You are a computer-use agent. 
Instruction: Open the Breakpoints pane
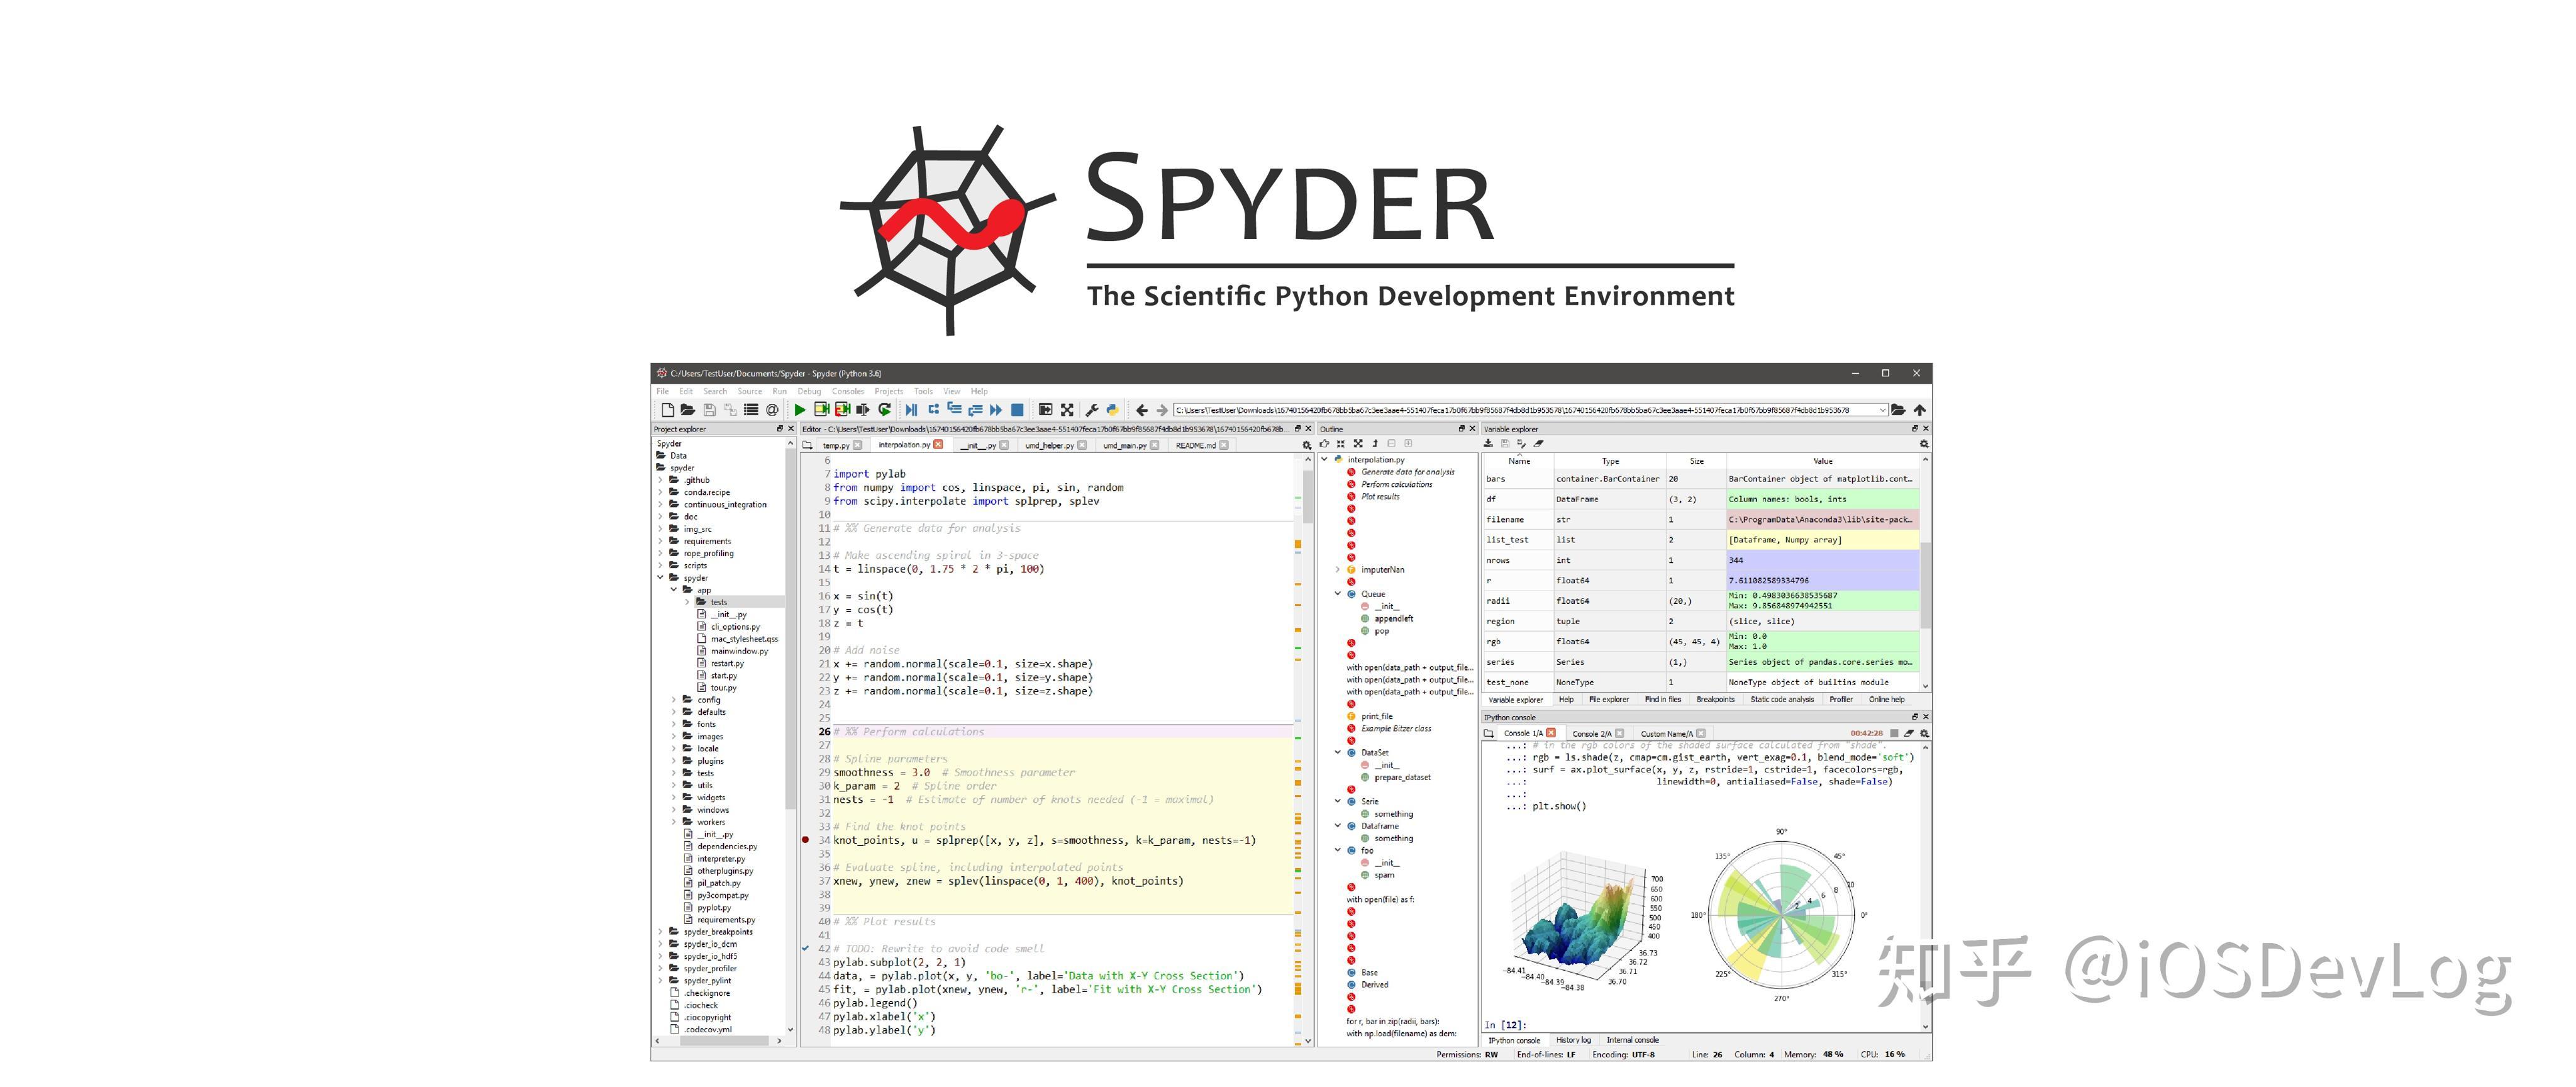(x=1716, y=700)
